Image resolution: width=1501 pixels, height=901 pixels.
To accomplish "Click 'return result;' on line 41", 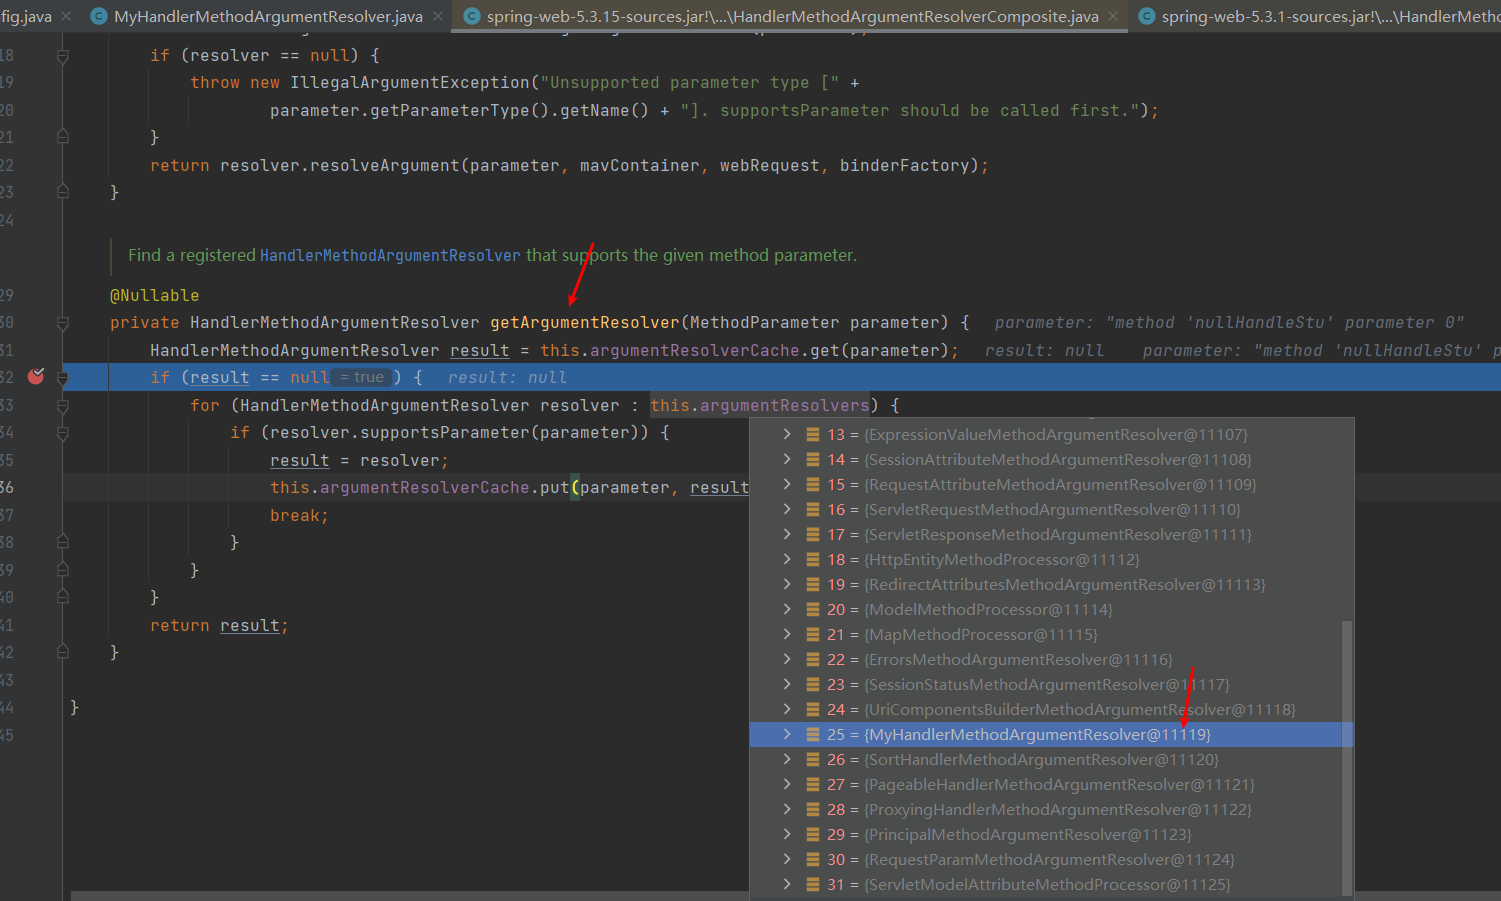I will [x=219, y=625].
